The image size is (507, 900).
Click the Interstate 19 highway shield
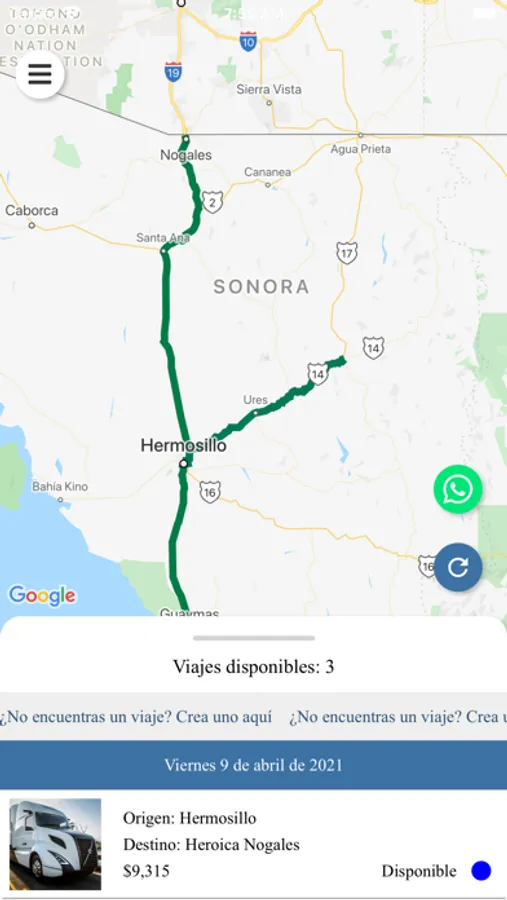pos(173,72)
